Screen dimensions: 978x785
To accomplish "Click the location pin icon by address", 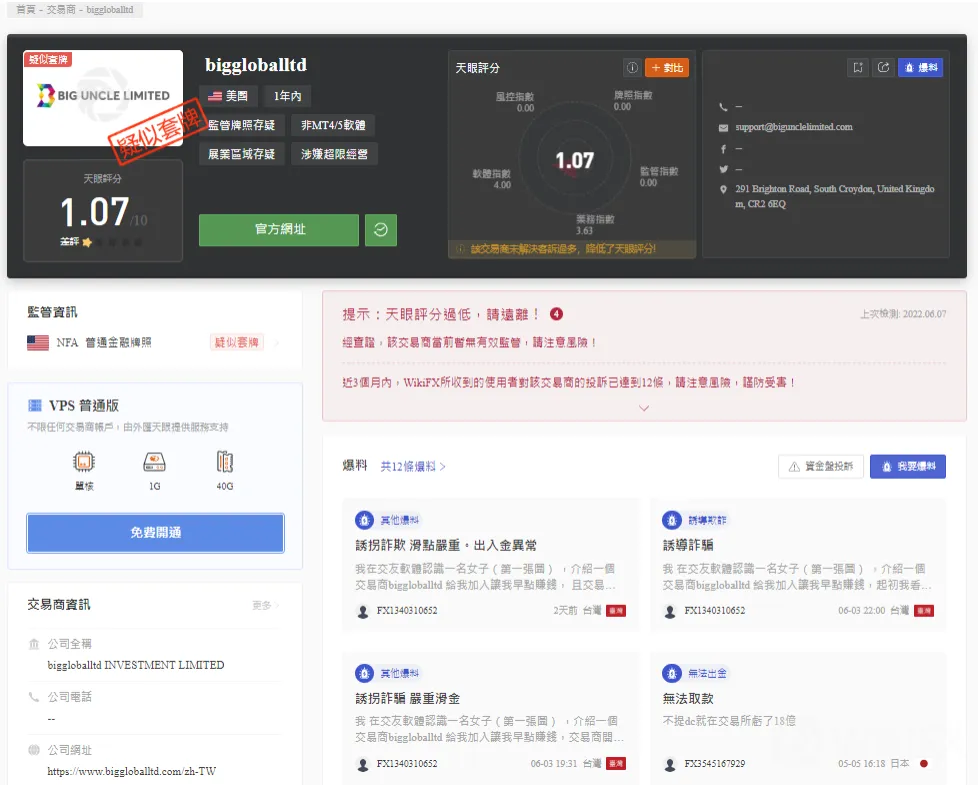I will [x=723, y=189].
